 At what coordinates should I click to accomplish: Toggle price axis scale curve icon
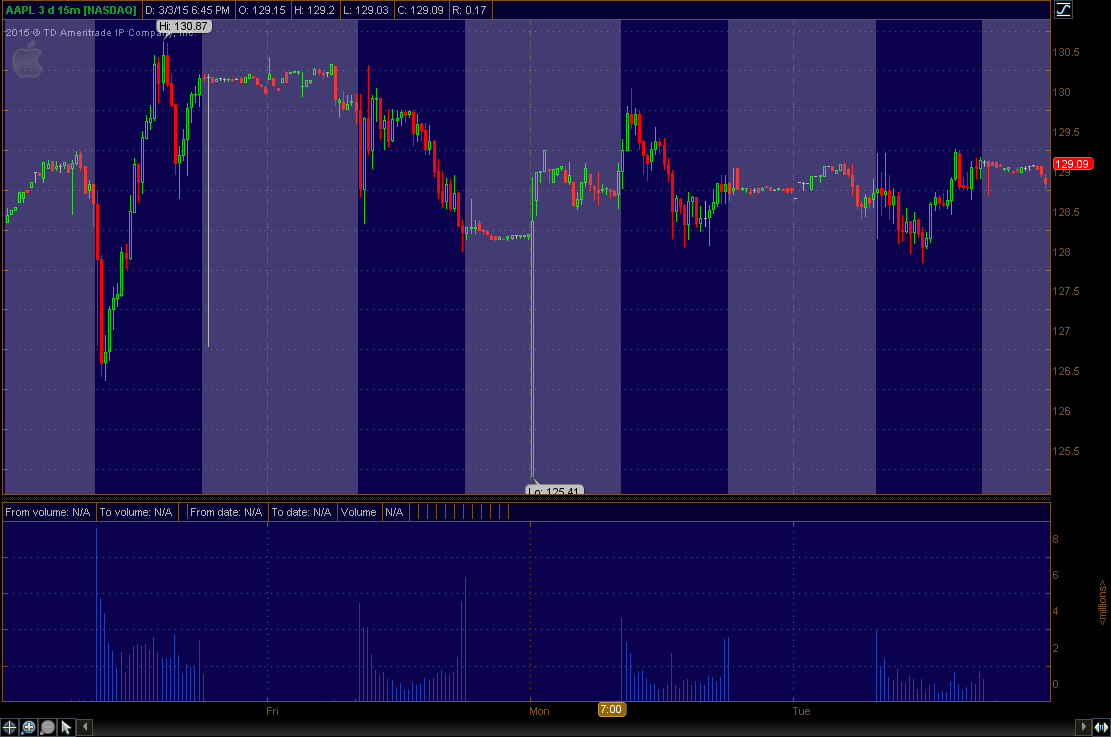tap(1064, 10)
